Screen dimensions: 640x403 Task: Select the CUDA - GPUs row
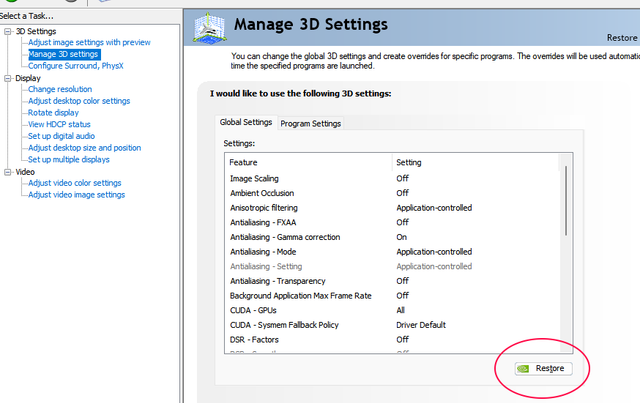click(x=391, y=311)
